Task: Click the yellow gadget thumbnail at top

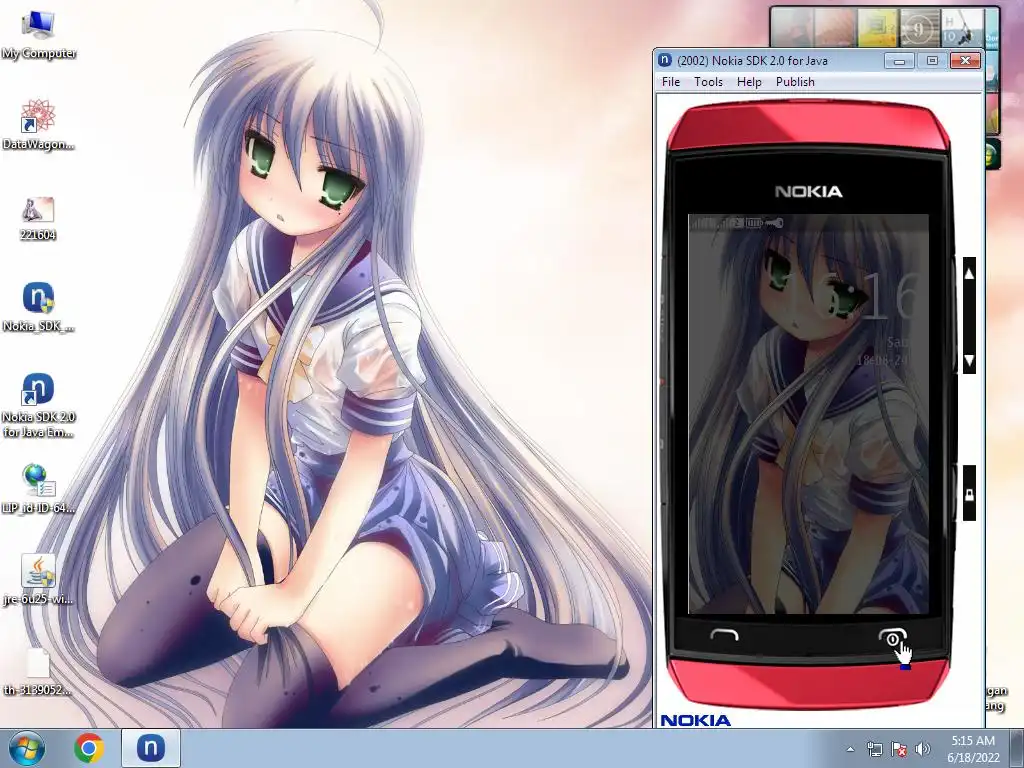Action: coord(878,29)
